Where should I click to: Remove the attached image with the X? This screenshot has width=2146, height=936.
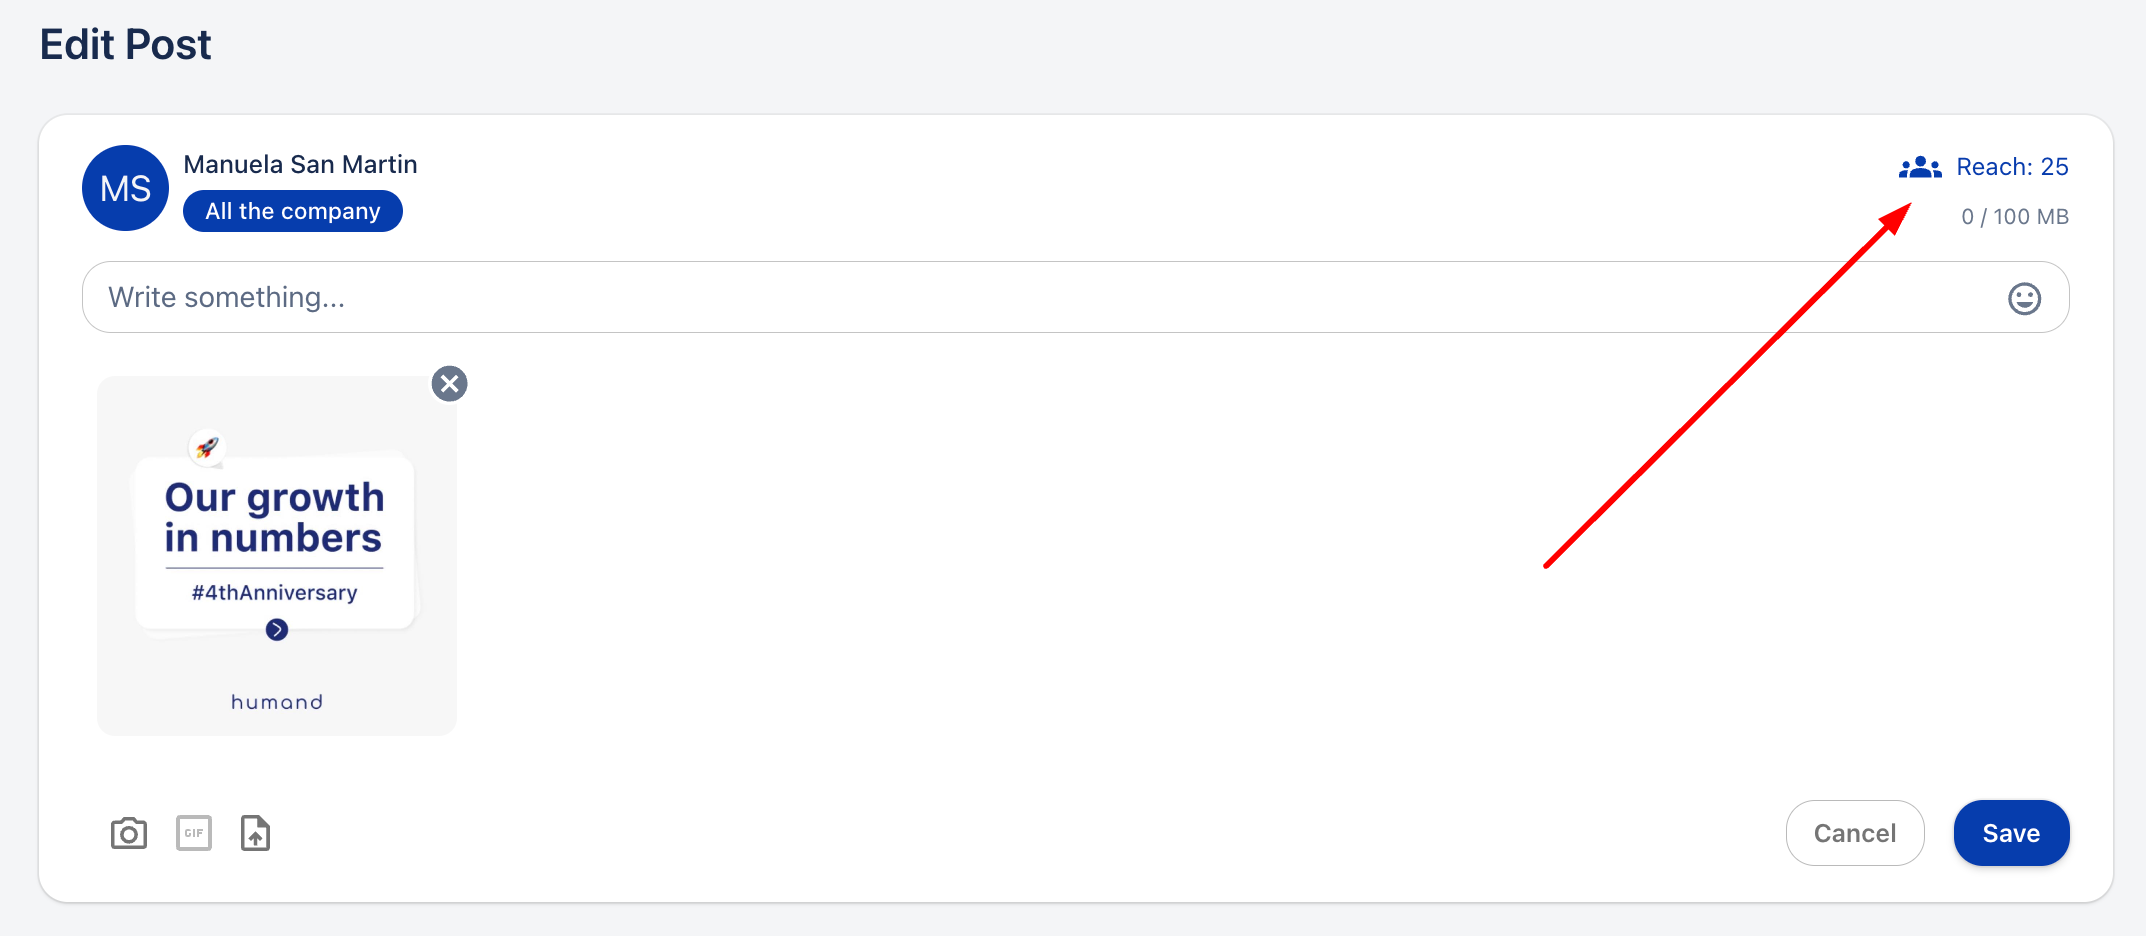pyautogui.click(x=450, y=384)
